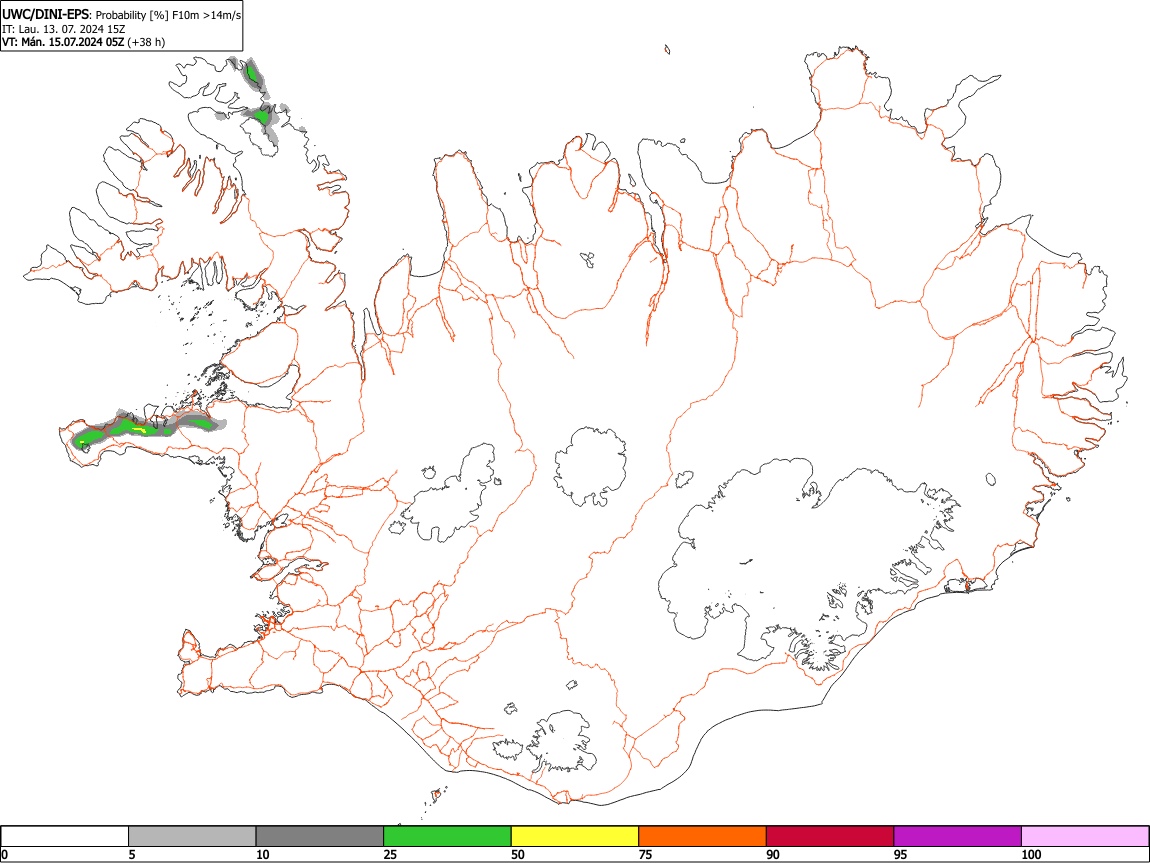Click the 'VT: Mán. 15.07.2024 05Z' line
Image resolution: width=1150 pixels, height=863 pixels.
point(63,43)
